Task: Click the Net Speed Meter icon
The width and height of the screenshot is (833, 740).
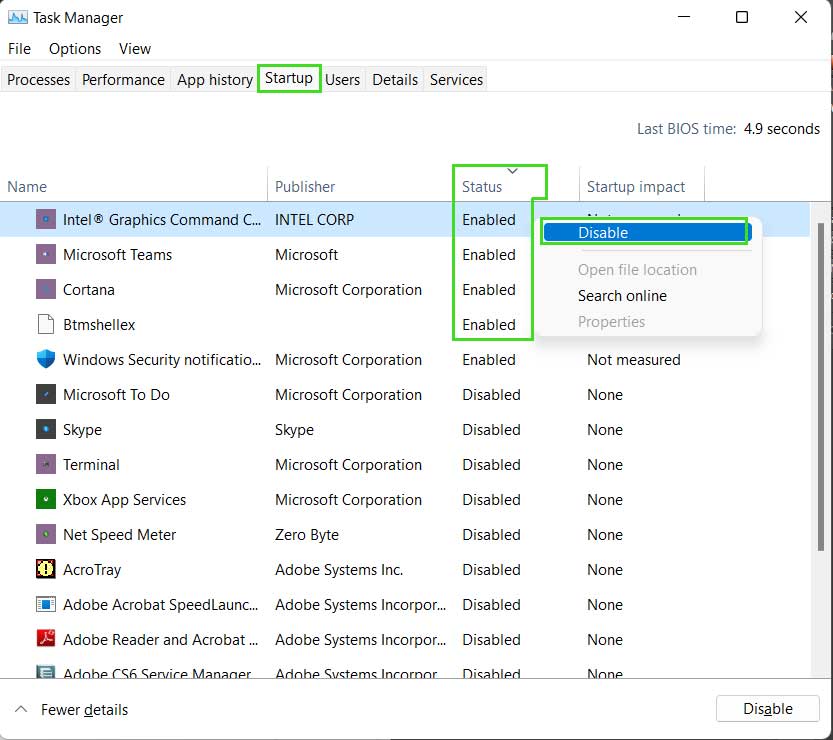Action: pyautogui.click(x=46, y=534)
